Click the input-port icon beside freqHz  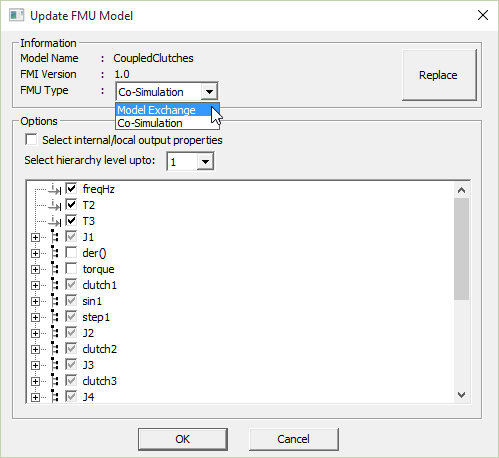(x=55, y=189)
